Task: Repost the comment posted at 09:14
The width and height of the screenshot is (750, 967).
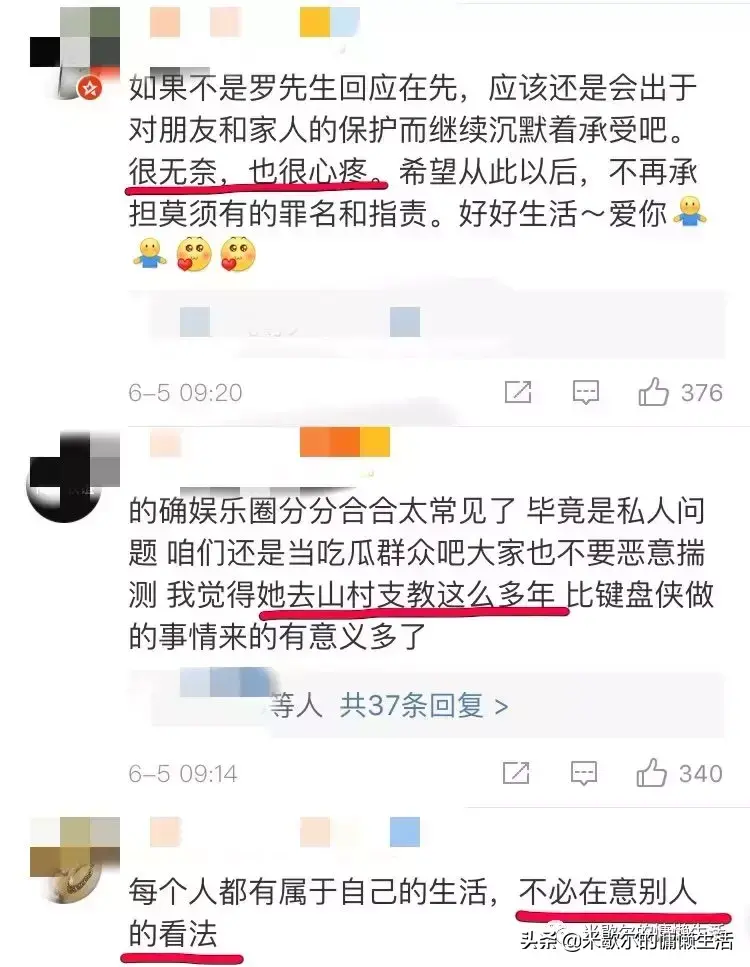Action: tap(516, 773)
